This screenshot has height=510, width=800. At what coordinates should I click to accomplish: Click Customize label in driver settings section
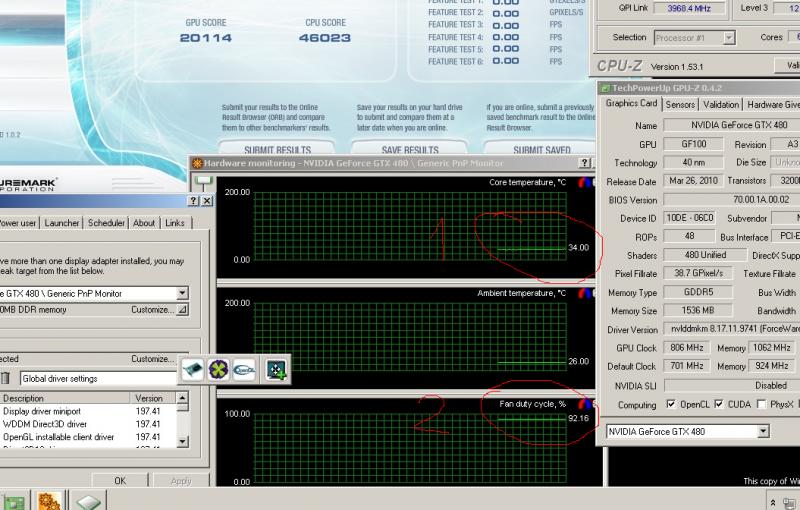151,359
